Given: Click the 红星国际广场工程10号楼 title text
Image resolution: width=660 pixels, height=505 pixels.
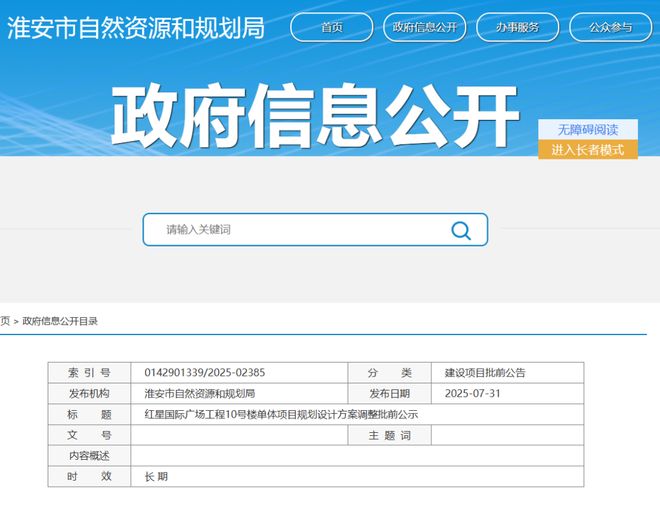Looking at the screenshot, I should click(281, 414).
